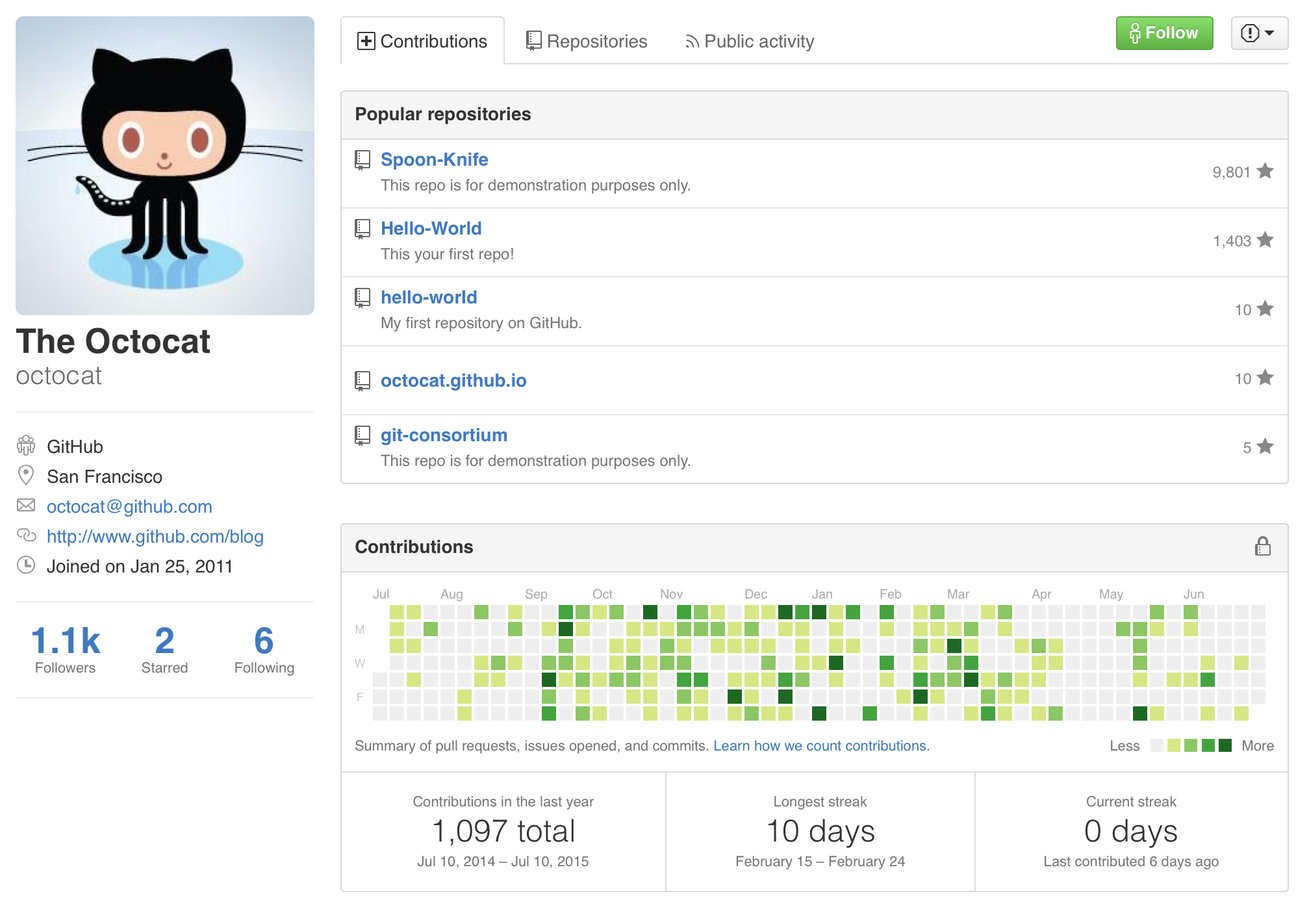Follow The Octocat

[x=1164, y=33]
